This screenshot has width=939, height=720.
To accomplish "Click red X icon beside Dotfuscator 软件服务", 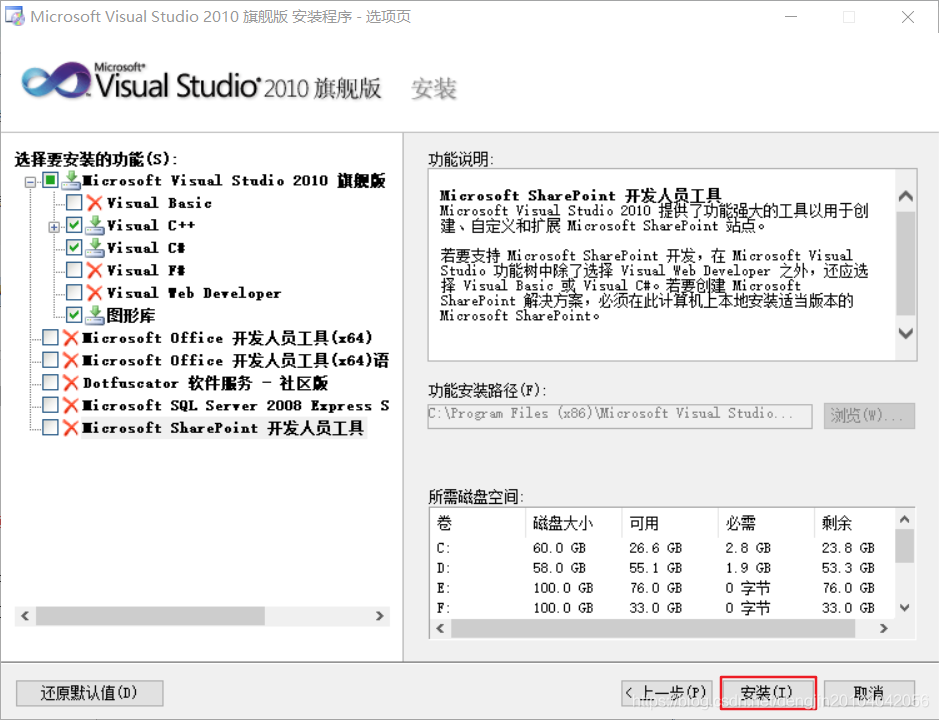I will click(x=71, y=383).
